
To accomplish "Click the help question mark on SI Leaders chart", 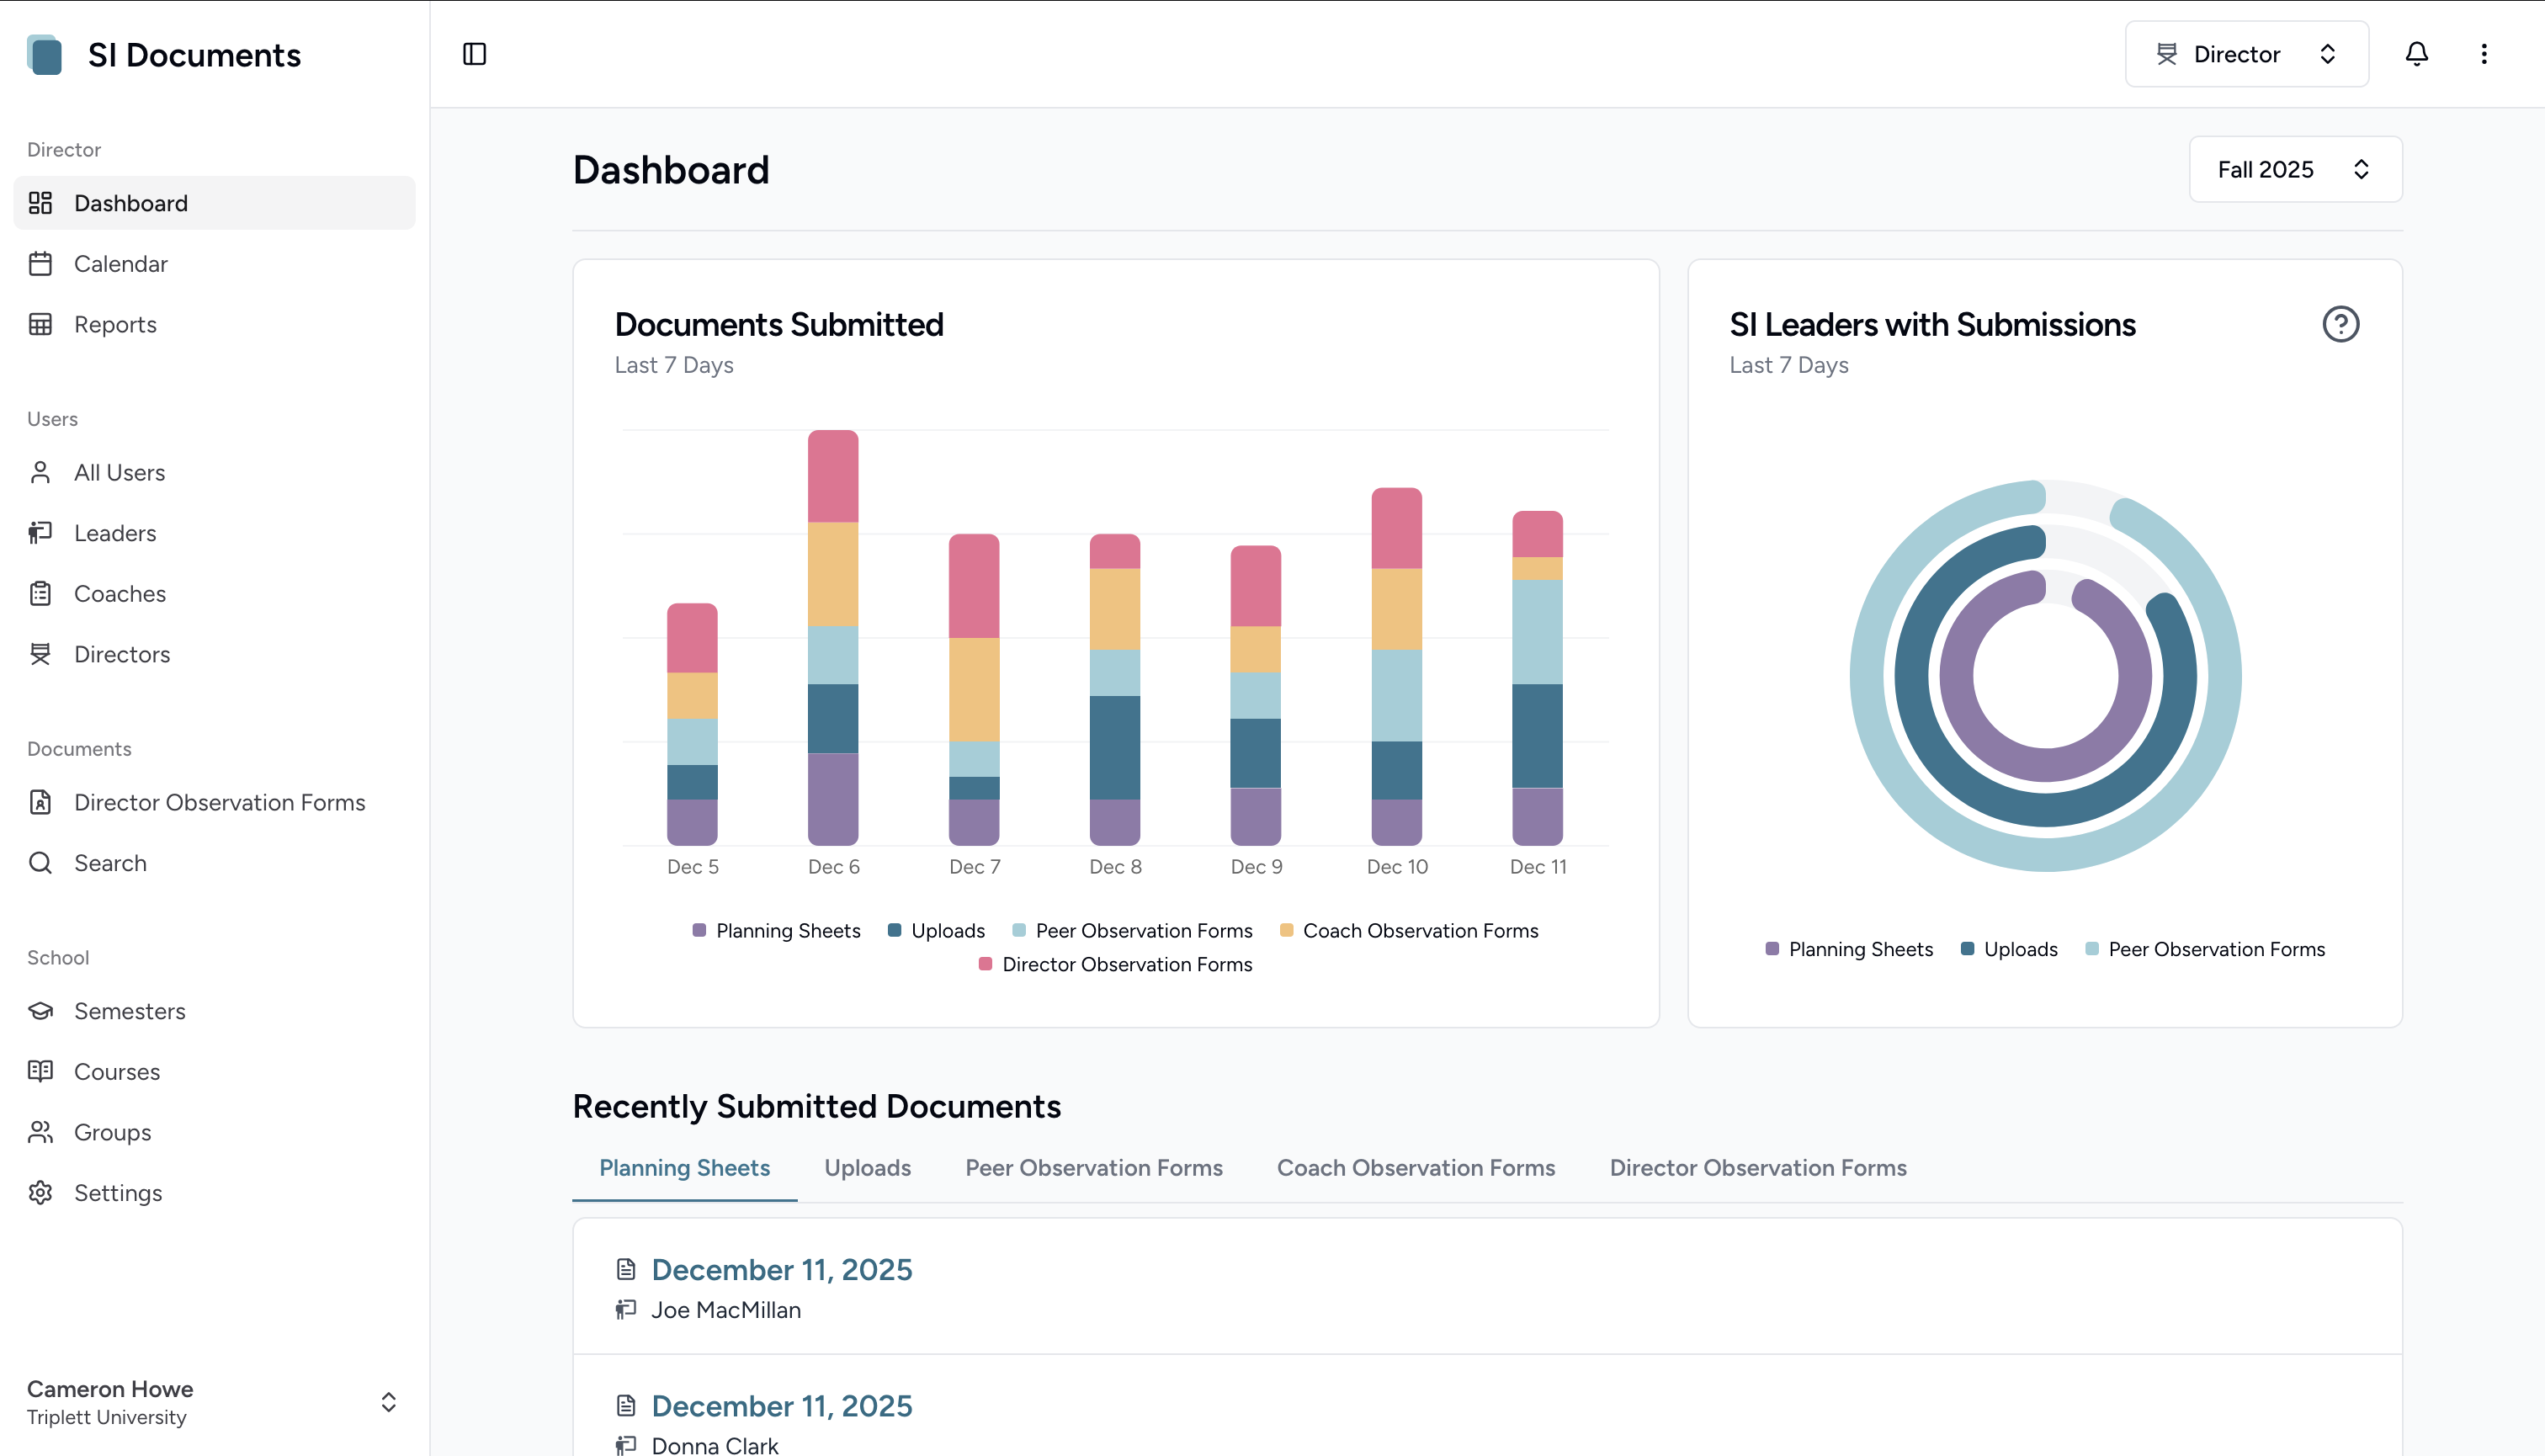I will point(2341,324).
